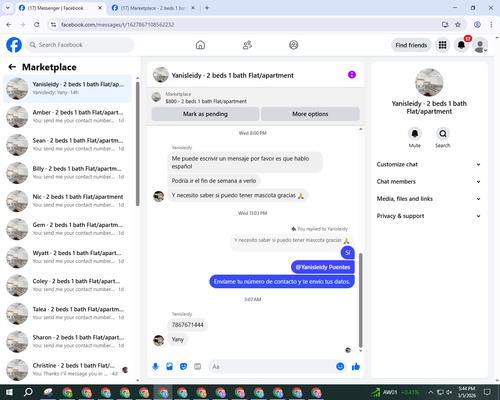Search within the conversation
This screenshot has width=500, height=400.
pos(443,134)
